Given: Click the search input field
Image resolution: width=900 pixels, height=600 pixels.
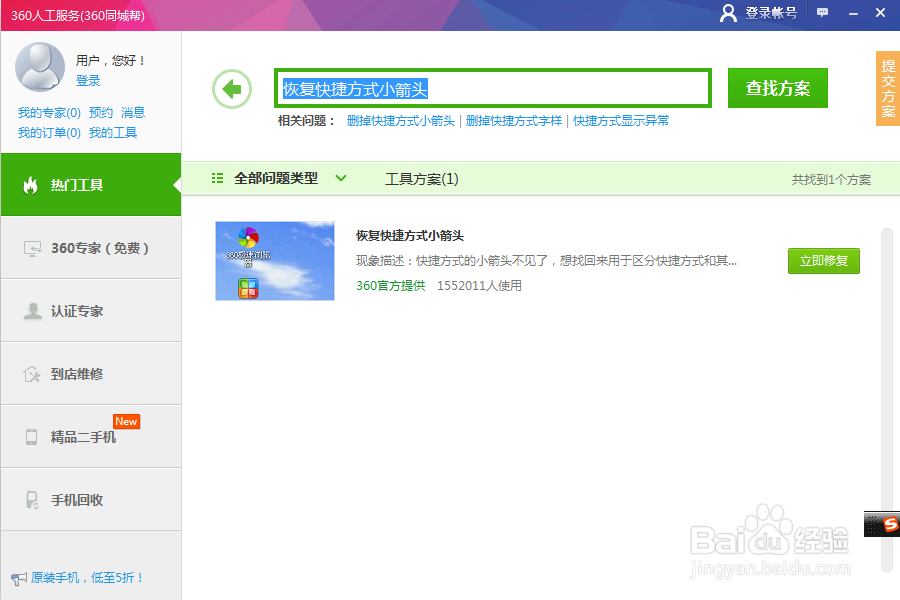Looking at the screenshot, I should [x=493, y=88].
